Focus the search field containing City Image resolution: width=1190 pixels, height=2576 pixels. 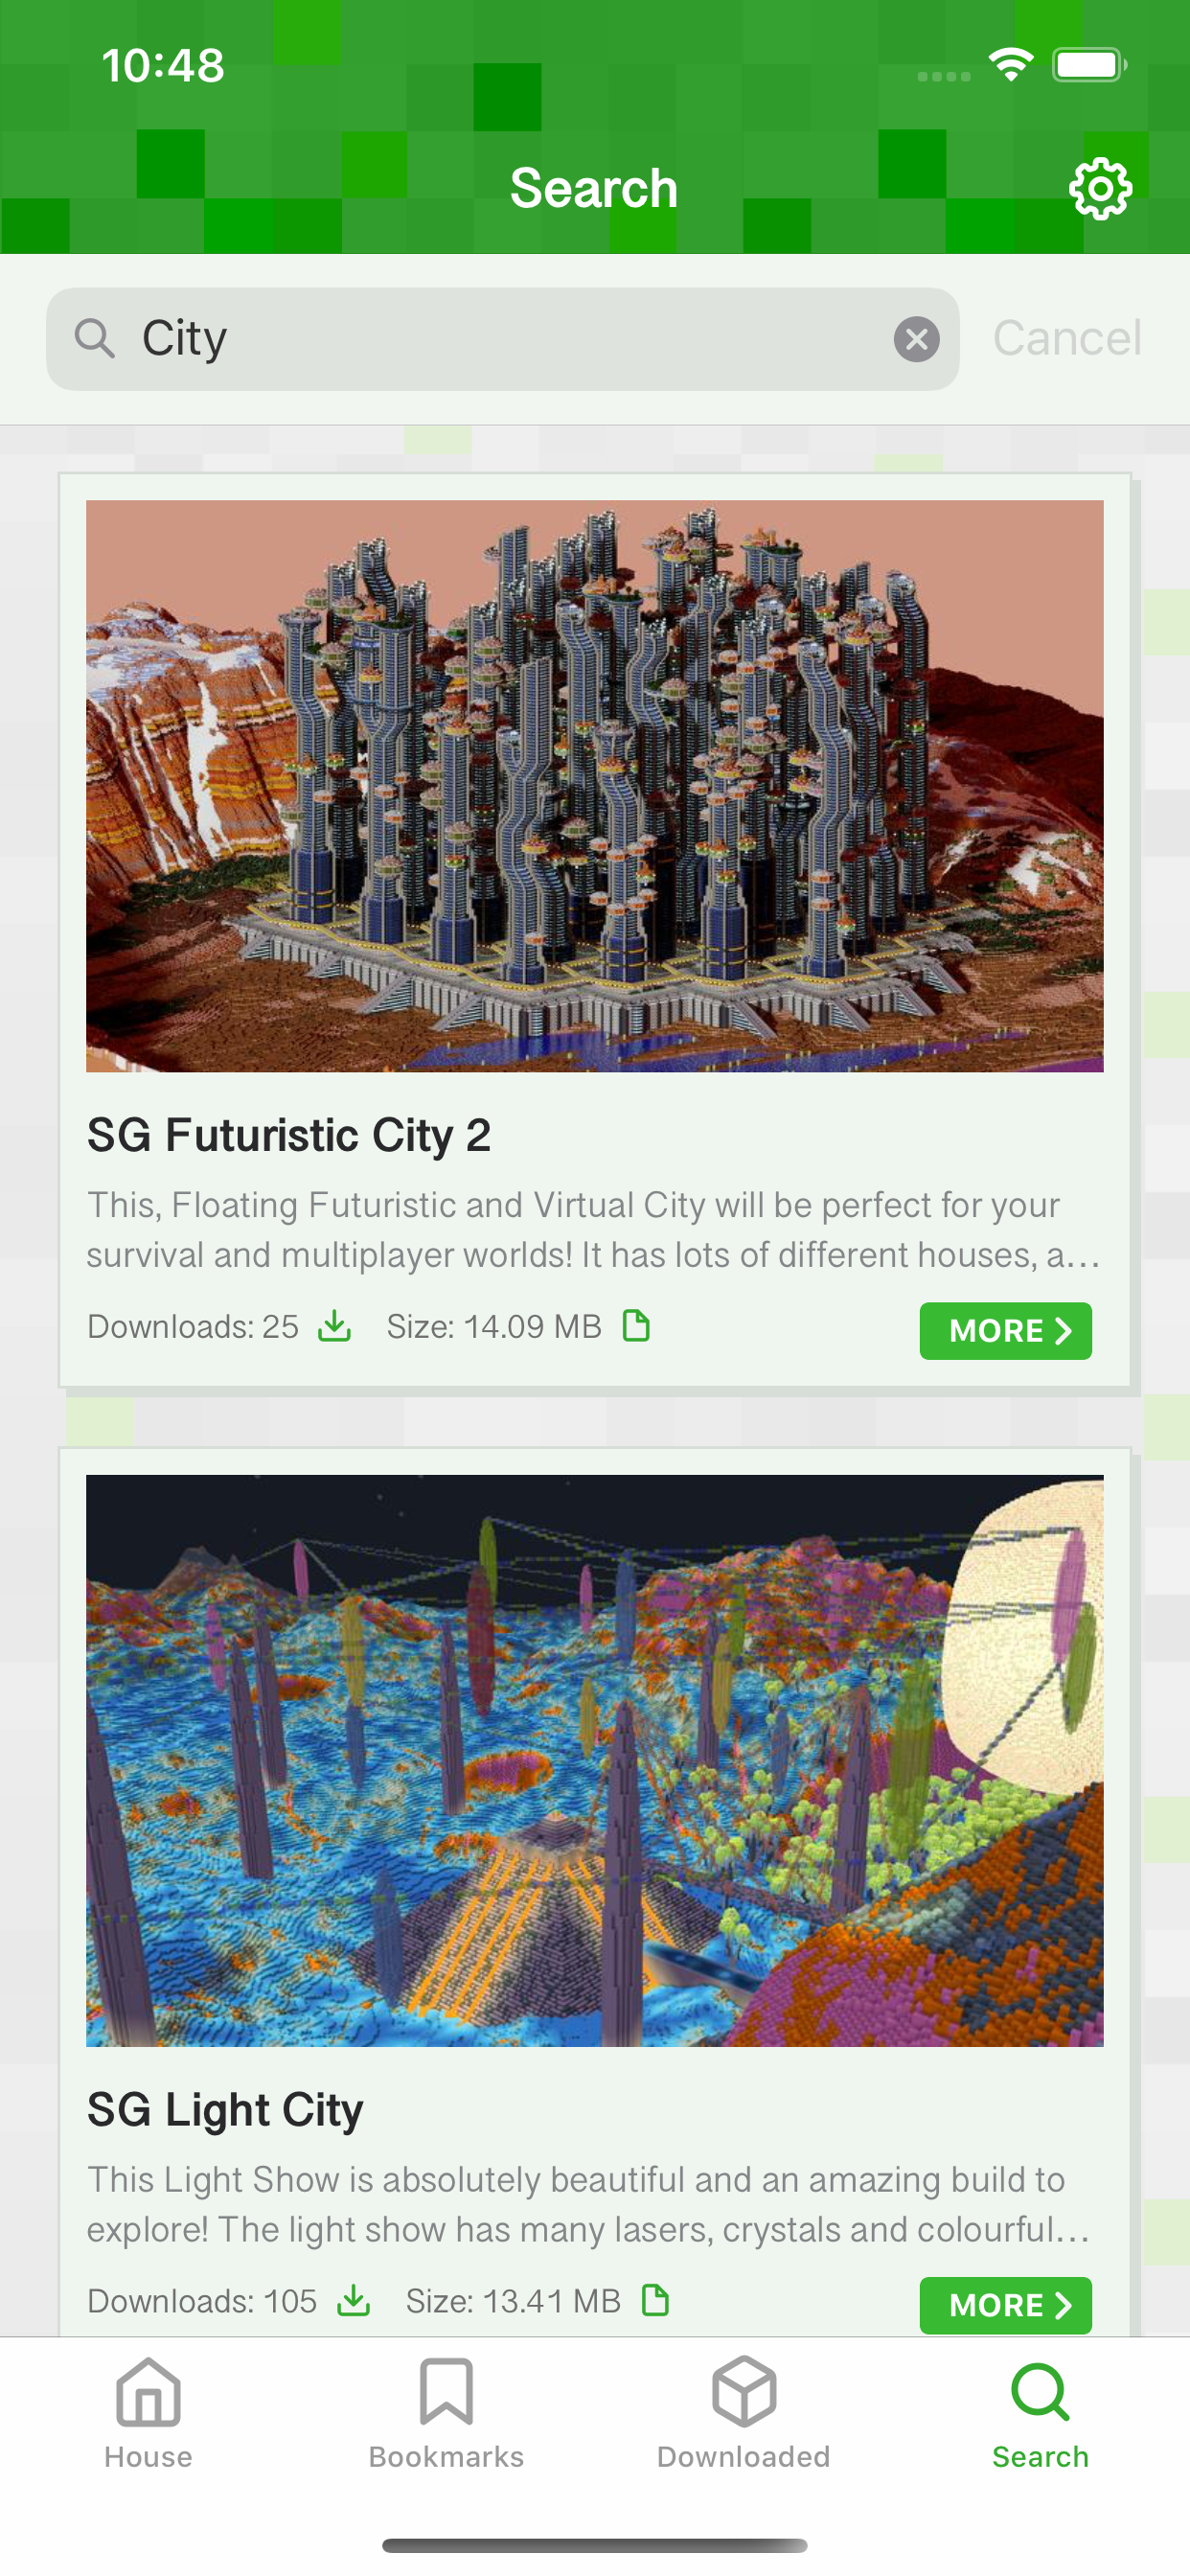coord(502,339)
